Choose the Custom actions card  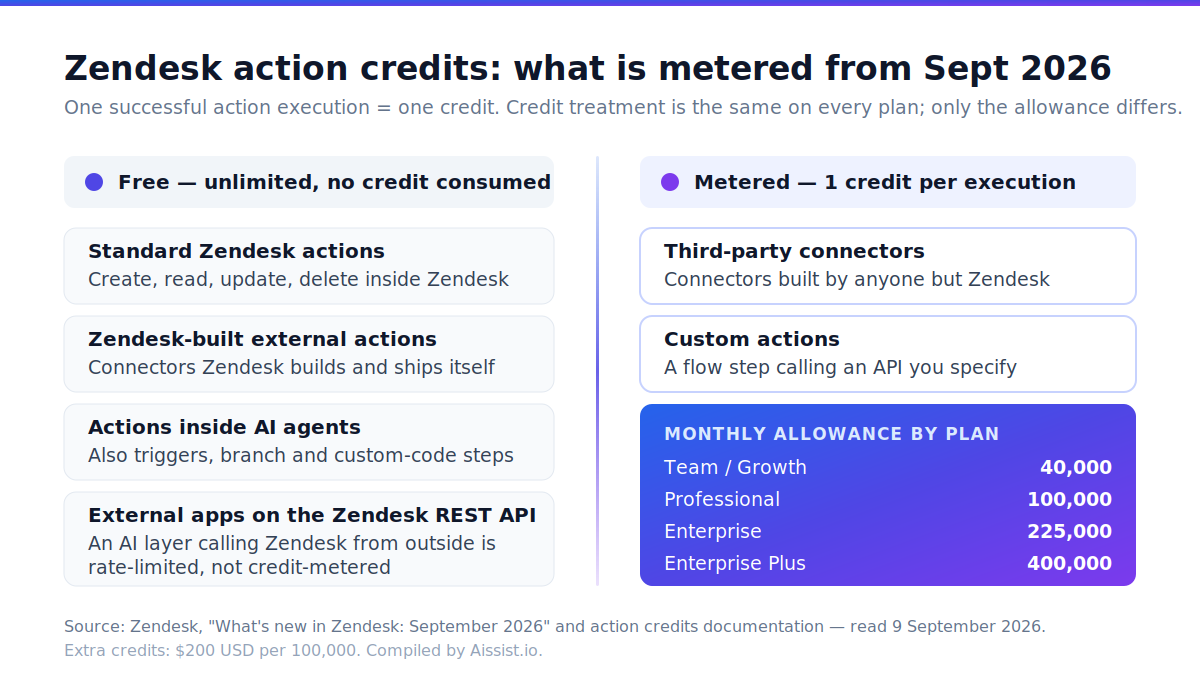888,354
